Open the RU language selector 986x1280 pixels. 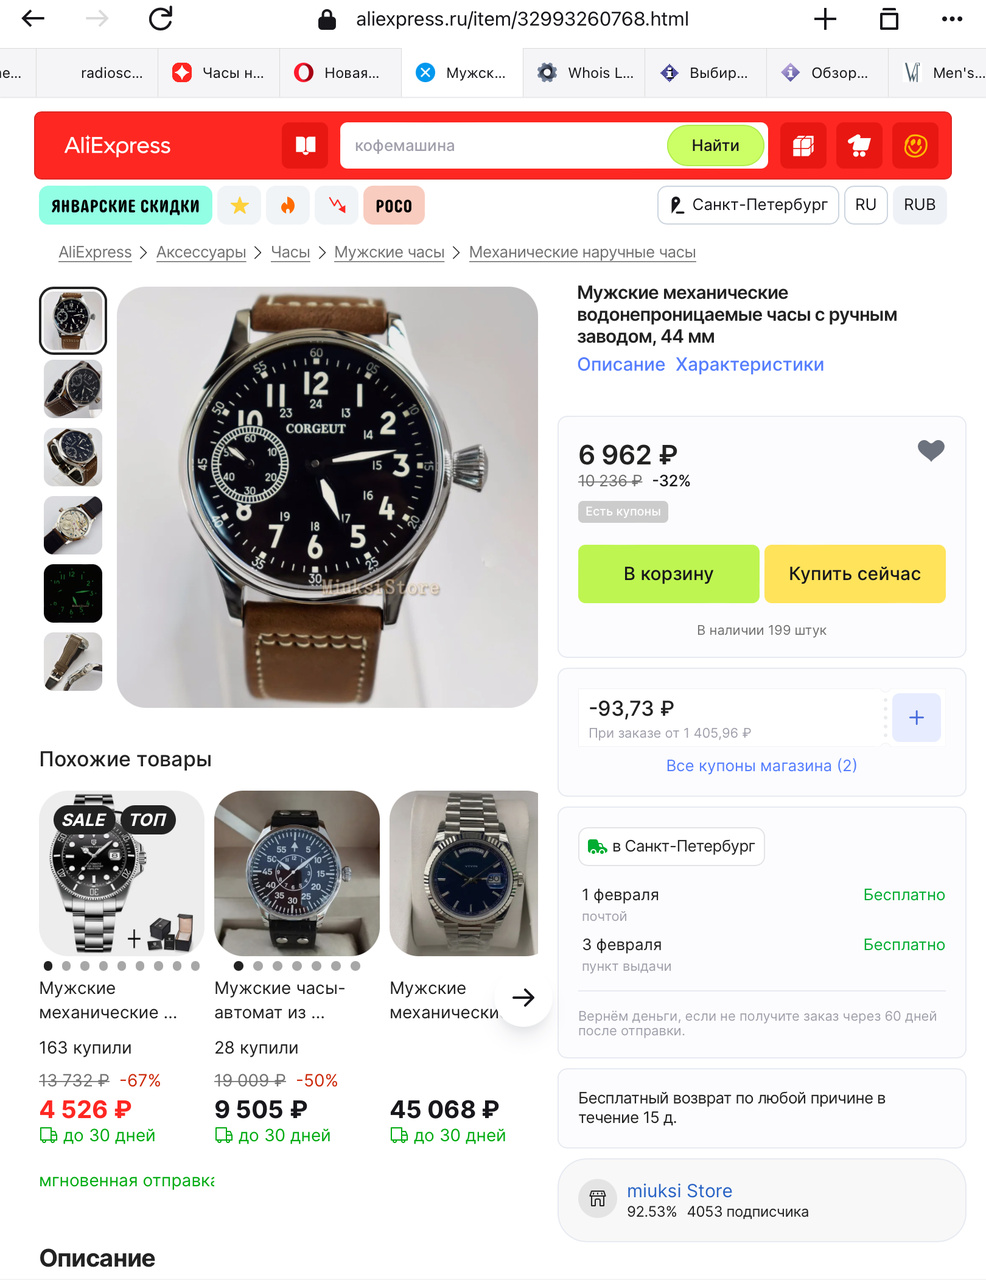[866, 205]
